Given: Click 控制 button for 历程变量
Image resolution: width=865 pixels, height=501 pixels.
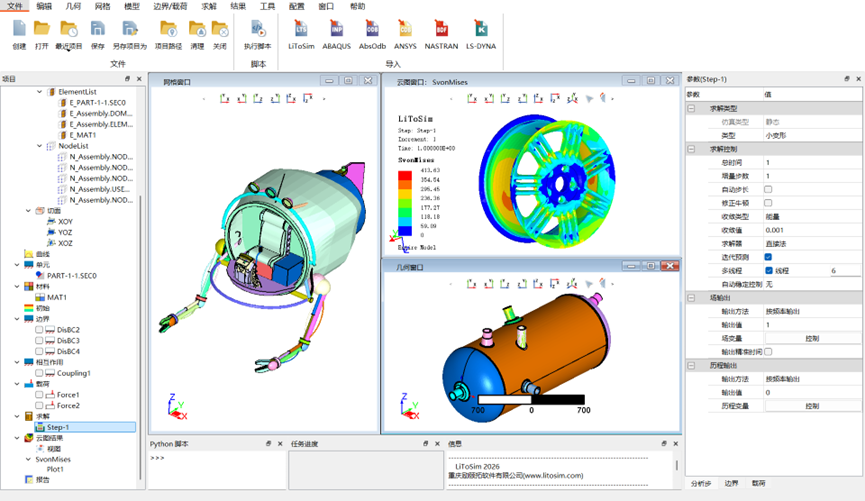Looking at the screenshot, I should (812, 406).
